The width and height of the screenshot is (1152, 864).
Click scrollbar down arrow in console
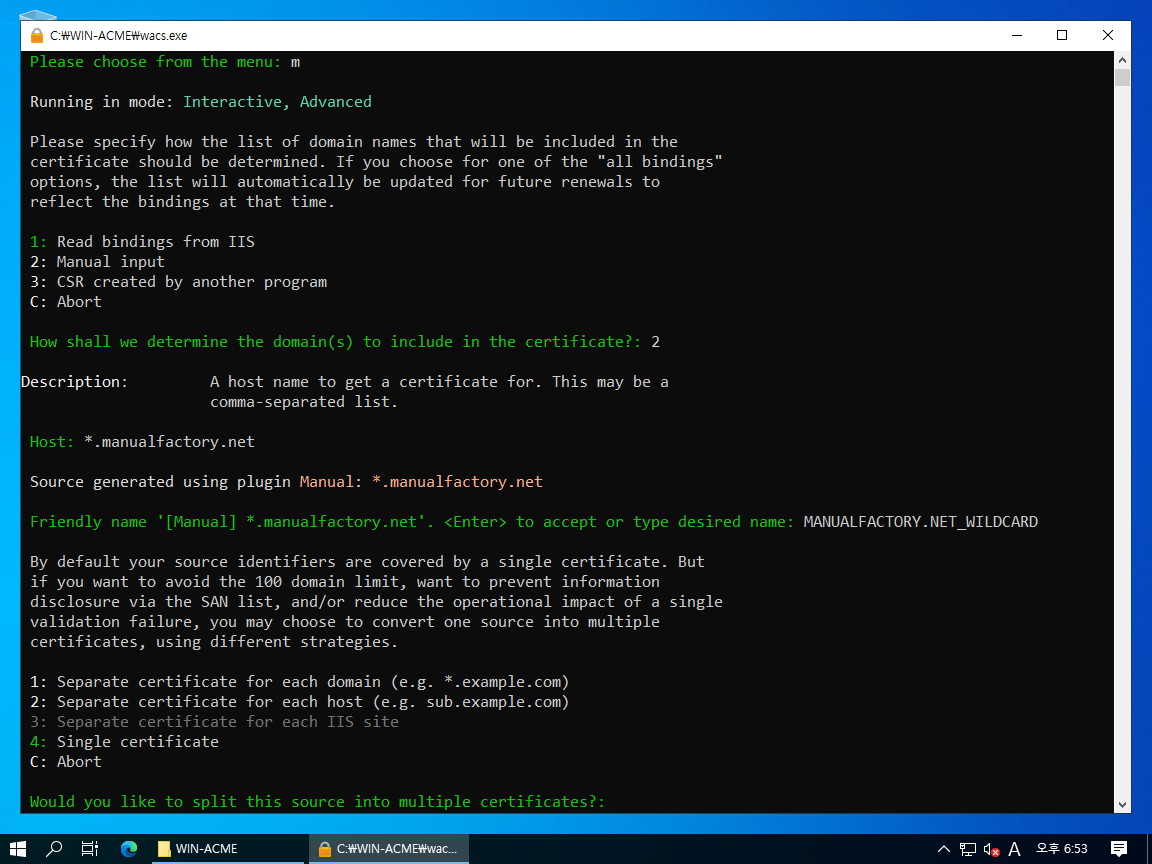(x=1122, y=804)
